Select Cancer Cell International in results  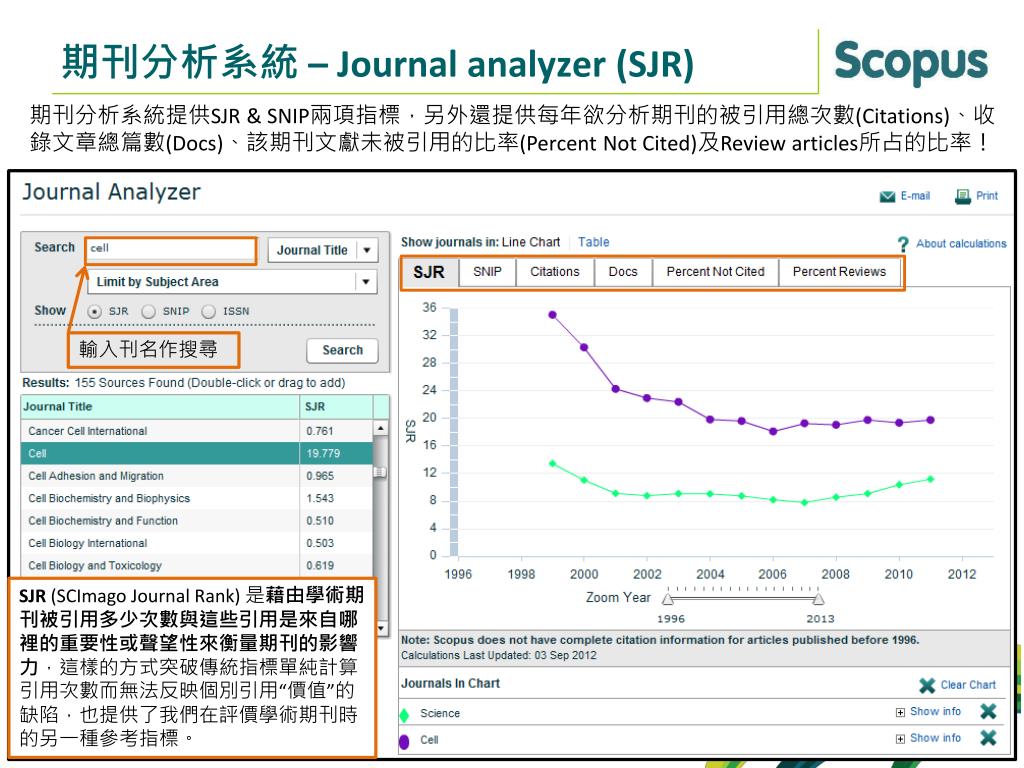(197, 431)
